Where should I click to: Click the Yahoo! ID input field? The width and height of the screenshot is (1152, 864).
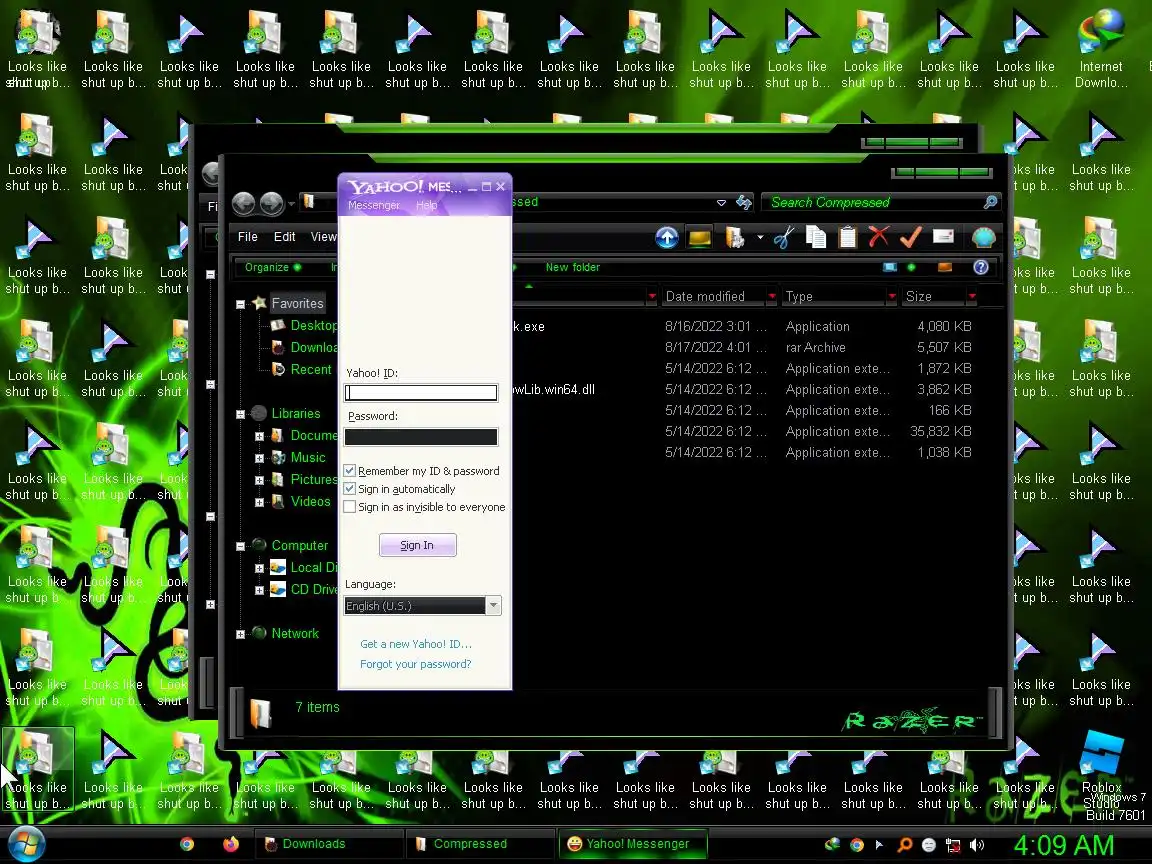tap(421, 392)
